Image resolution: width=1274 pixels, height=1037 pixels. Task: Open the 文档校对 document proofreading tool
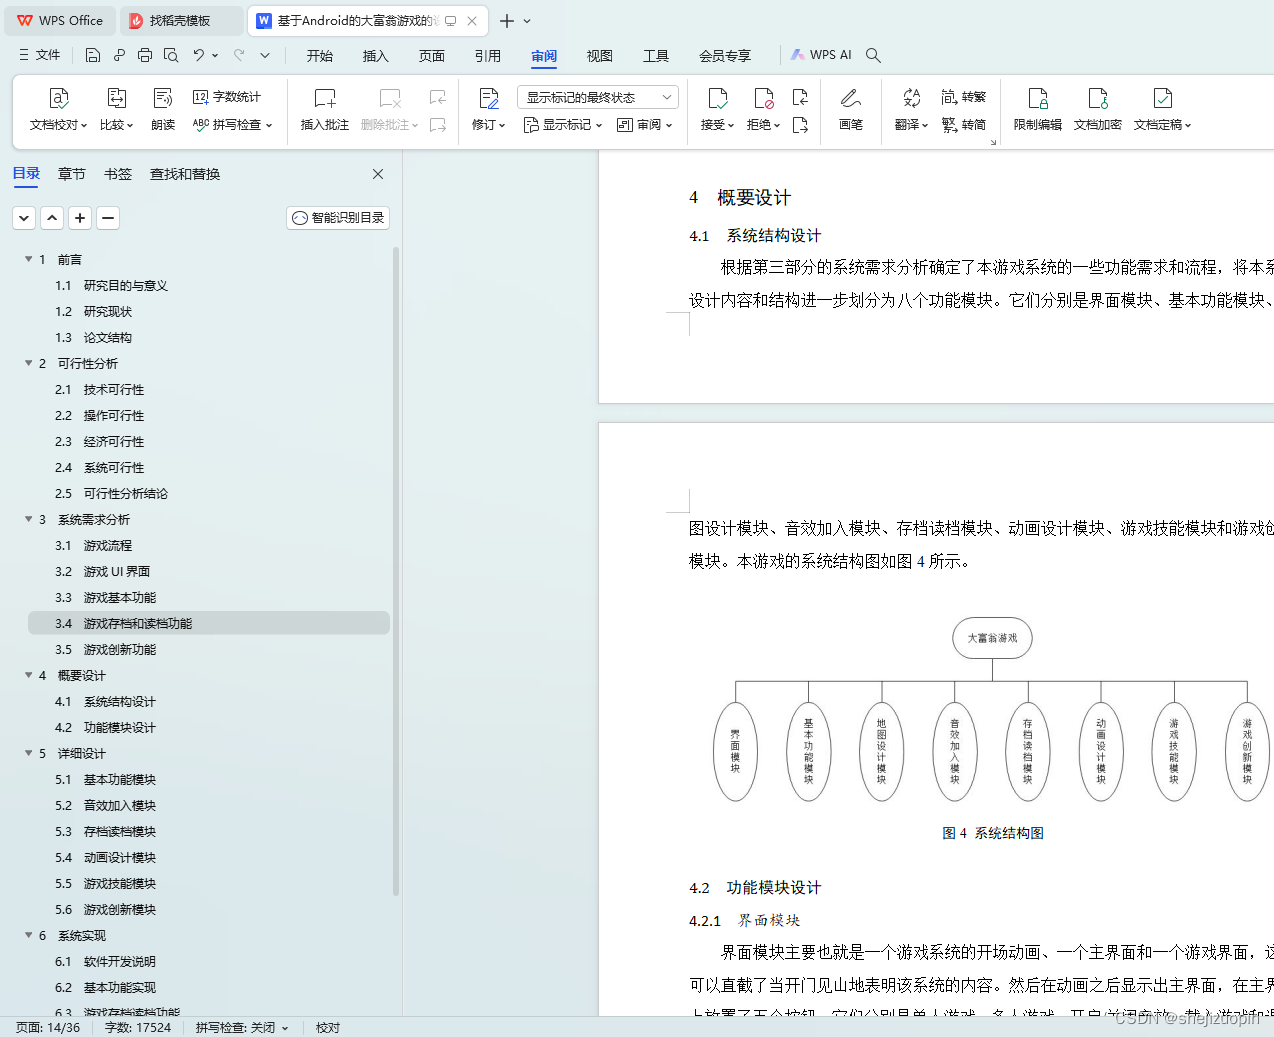coord(59,109)
